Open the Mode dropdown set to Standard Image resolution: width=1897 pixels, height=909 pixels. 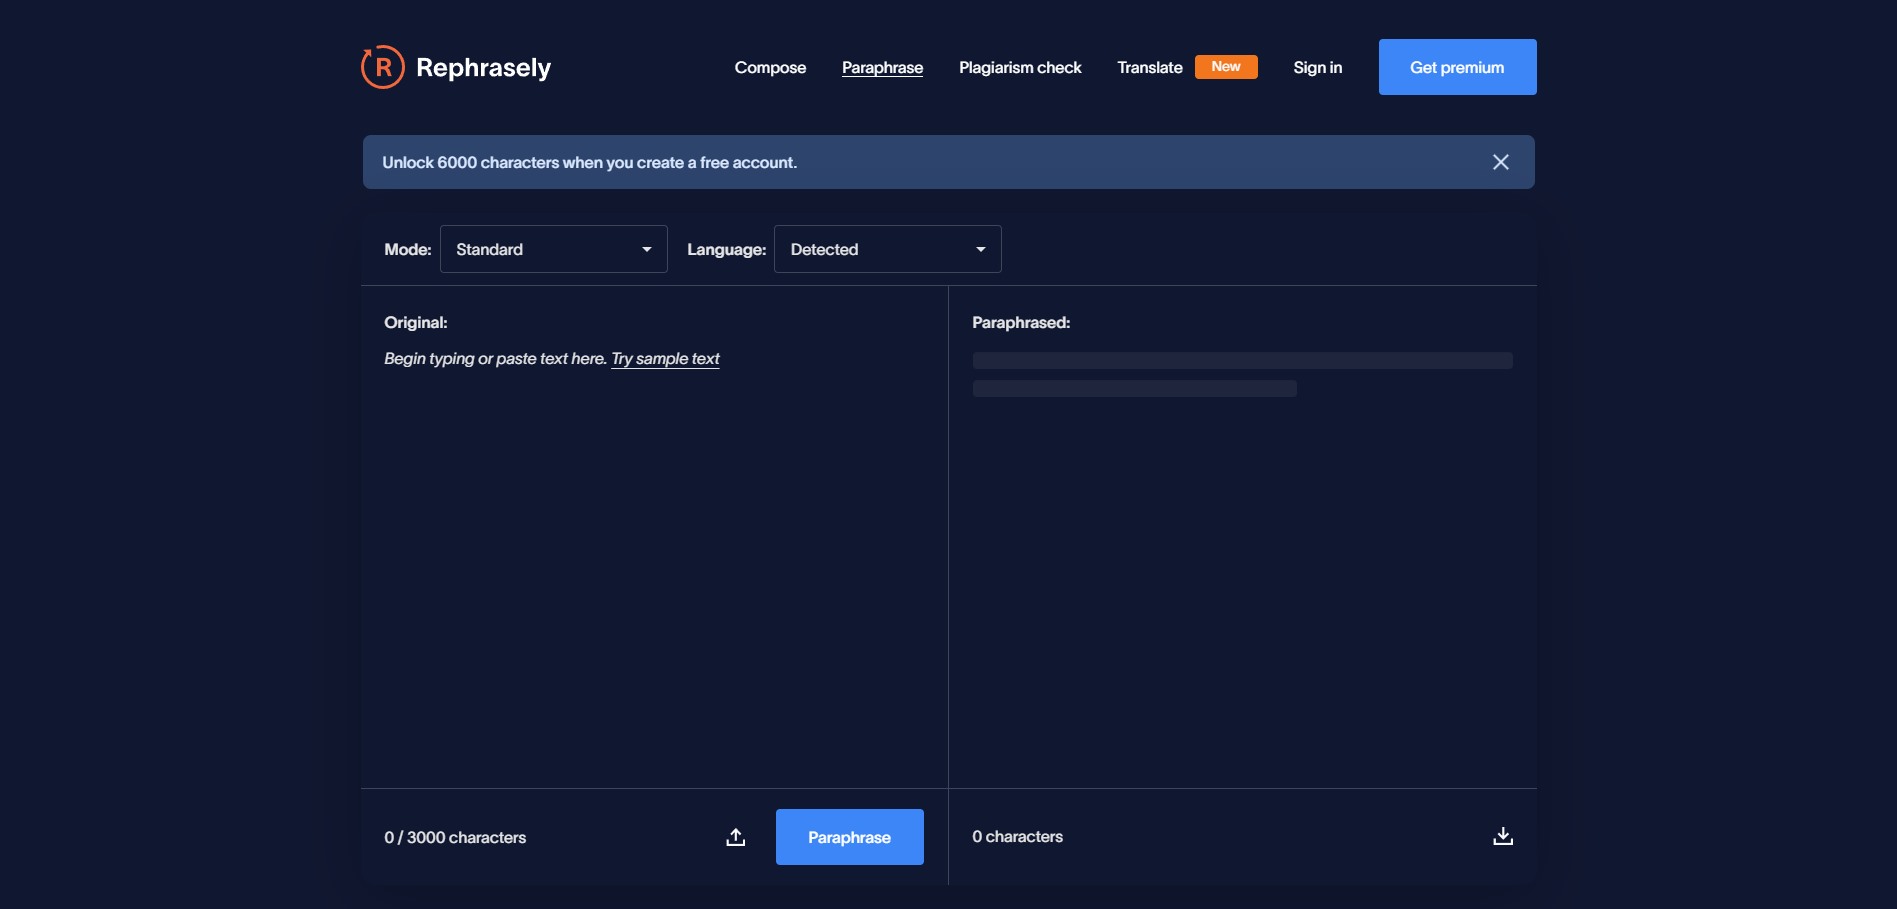(553, 249)
